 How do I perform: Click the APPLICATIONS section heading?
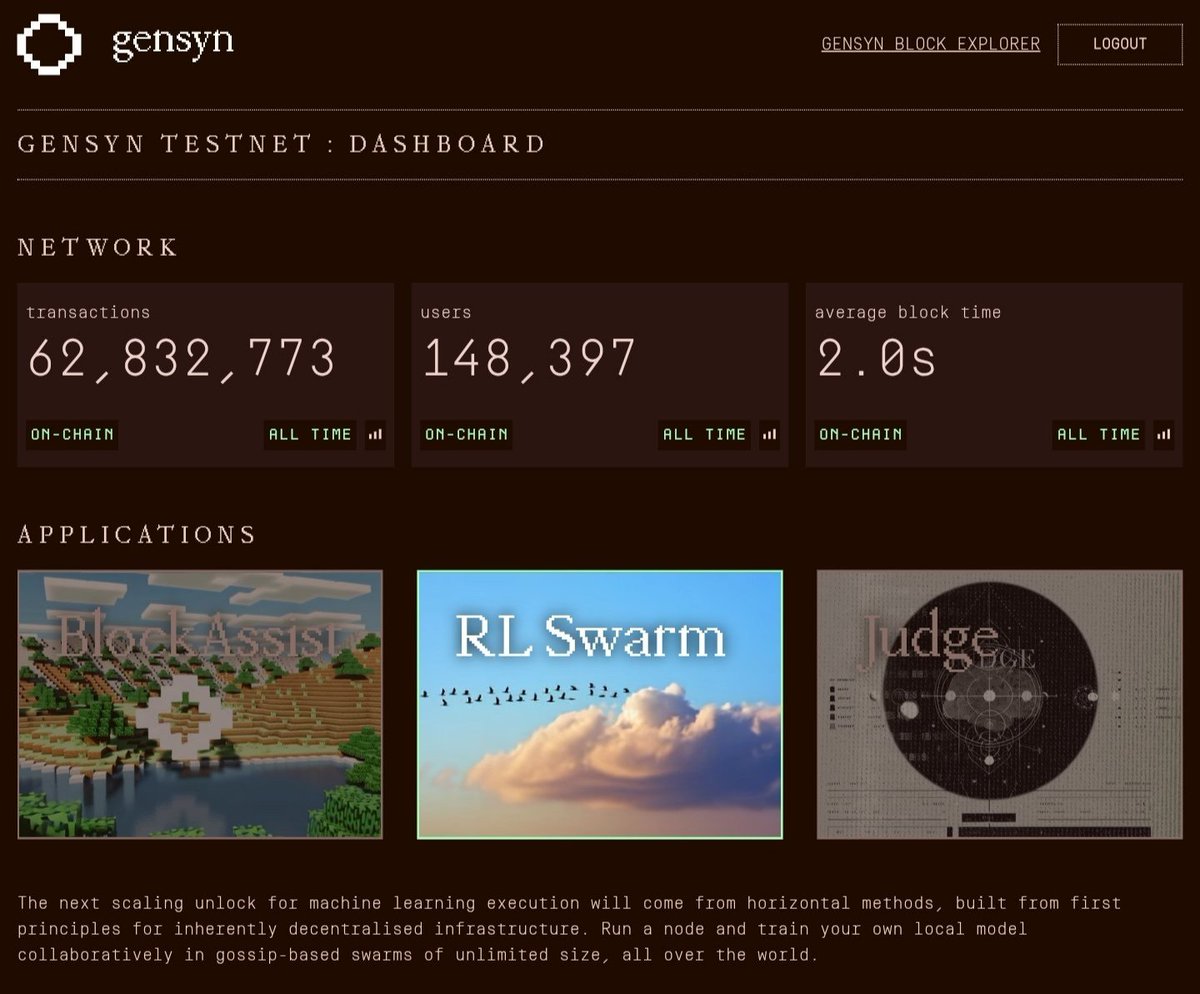[137, 534]
